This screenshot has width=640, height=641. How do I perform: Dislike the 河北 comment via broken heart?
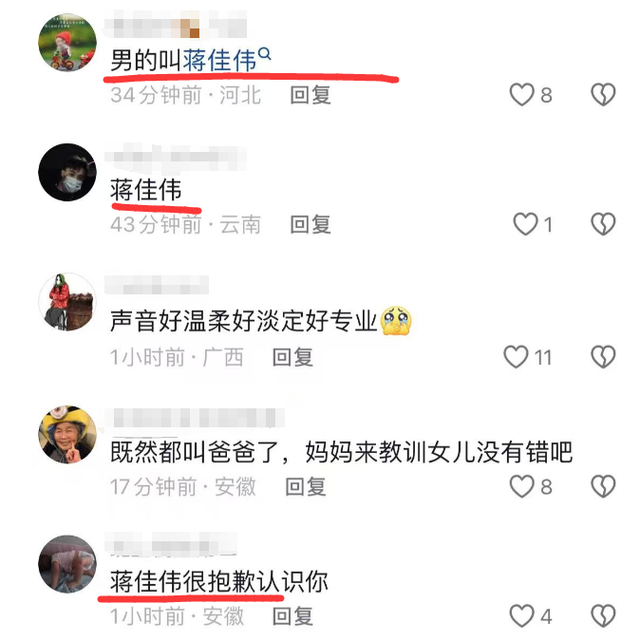click(x=603, y=94)
